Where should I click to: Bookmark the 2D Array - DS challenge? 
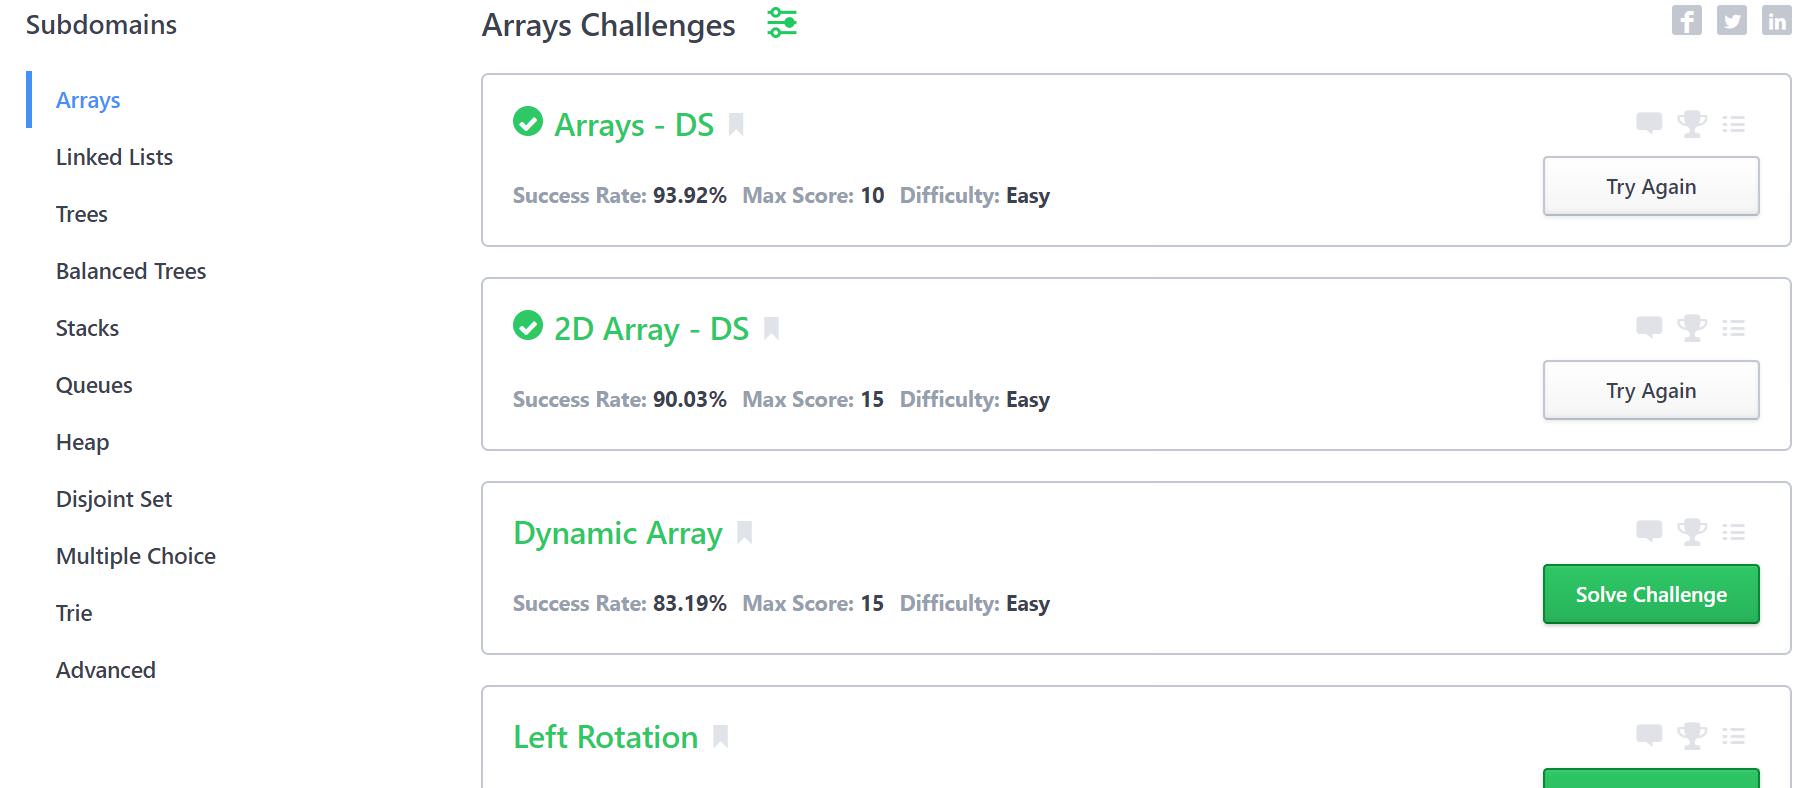771,329
